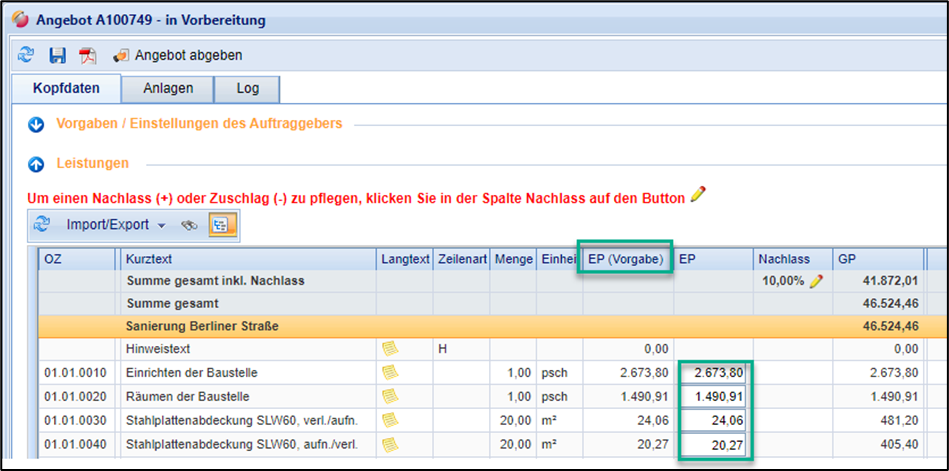Switch to the Log tab
949x471 pixels.
[248, 88]
